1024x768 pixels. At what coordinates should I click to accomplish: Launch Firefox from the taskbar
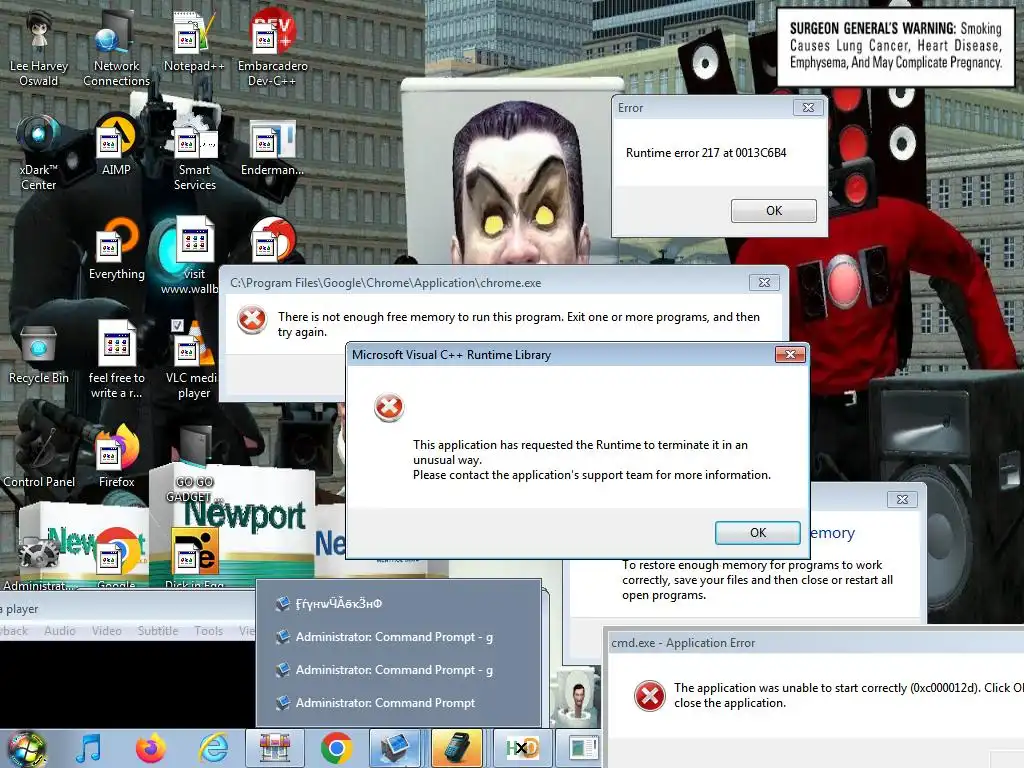pos(150,748)
